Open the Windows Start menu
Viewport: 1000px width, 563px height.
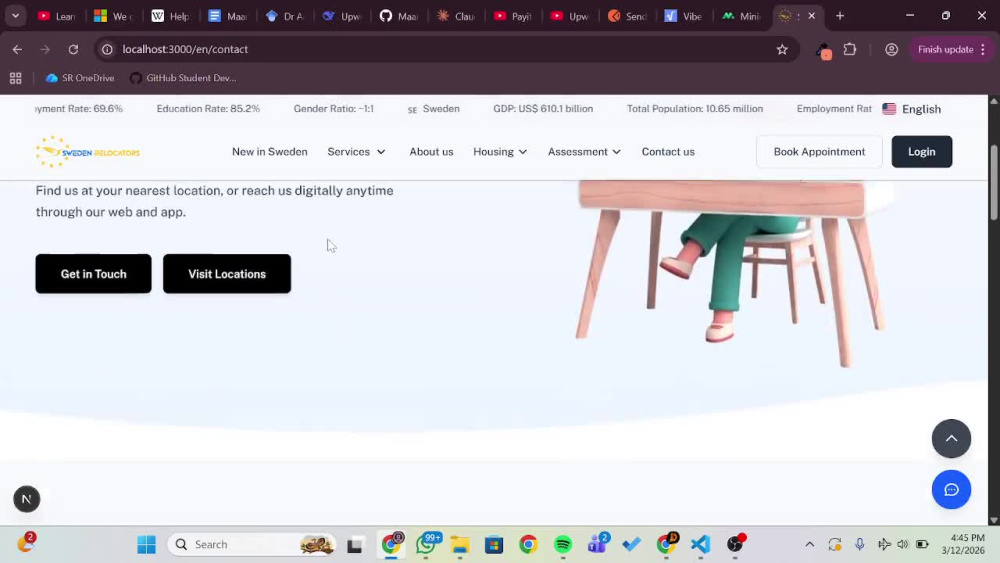point(147,545)
